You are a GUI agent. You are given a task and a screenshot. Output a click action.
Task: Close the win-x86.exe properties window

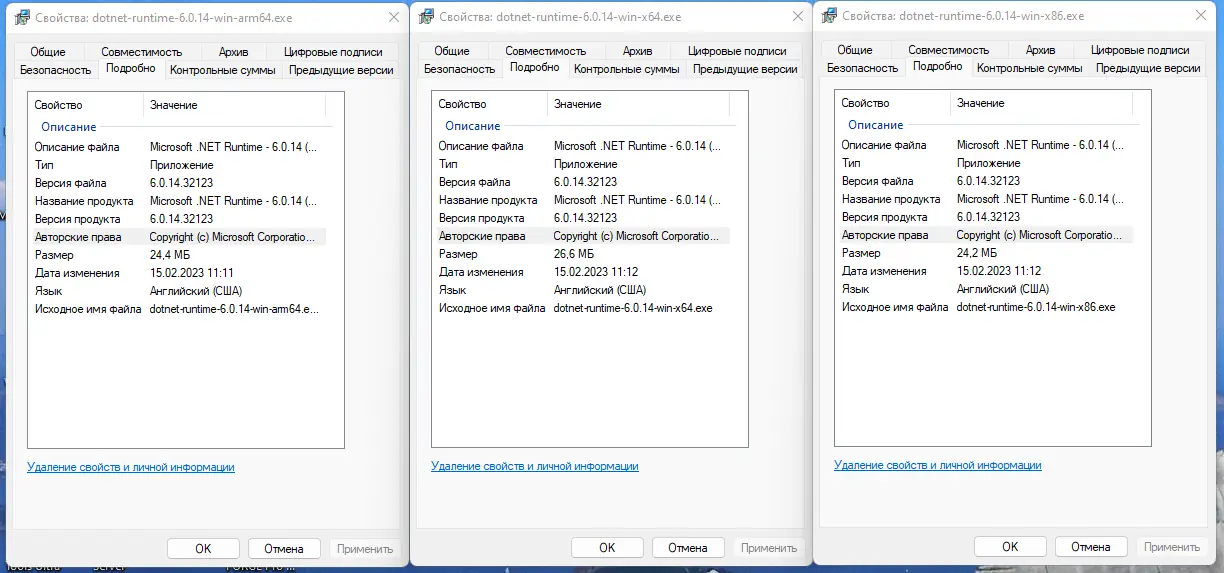tap(1197, 15)
